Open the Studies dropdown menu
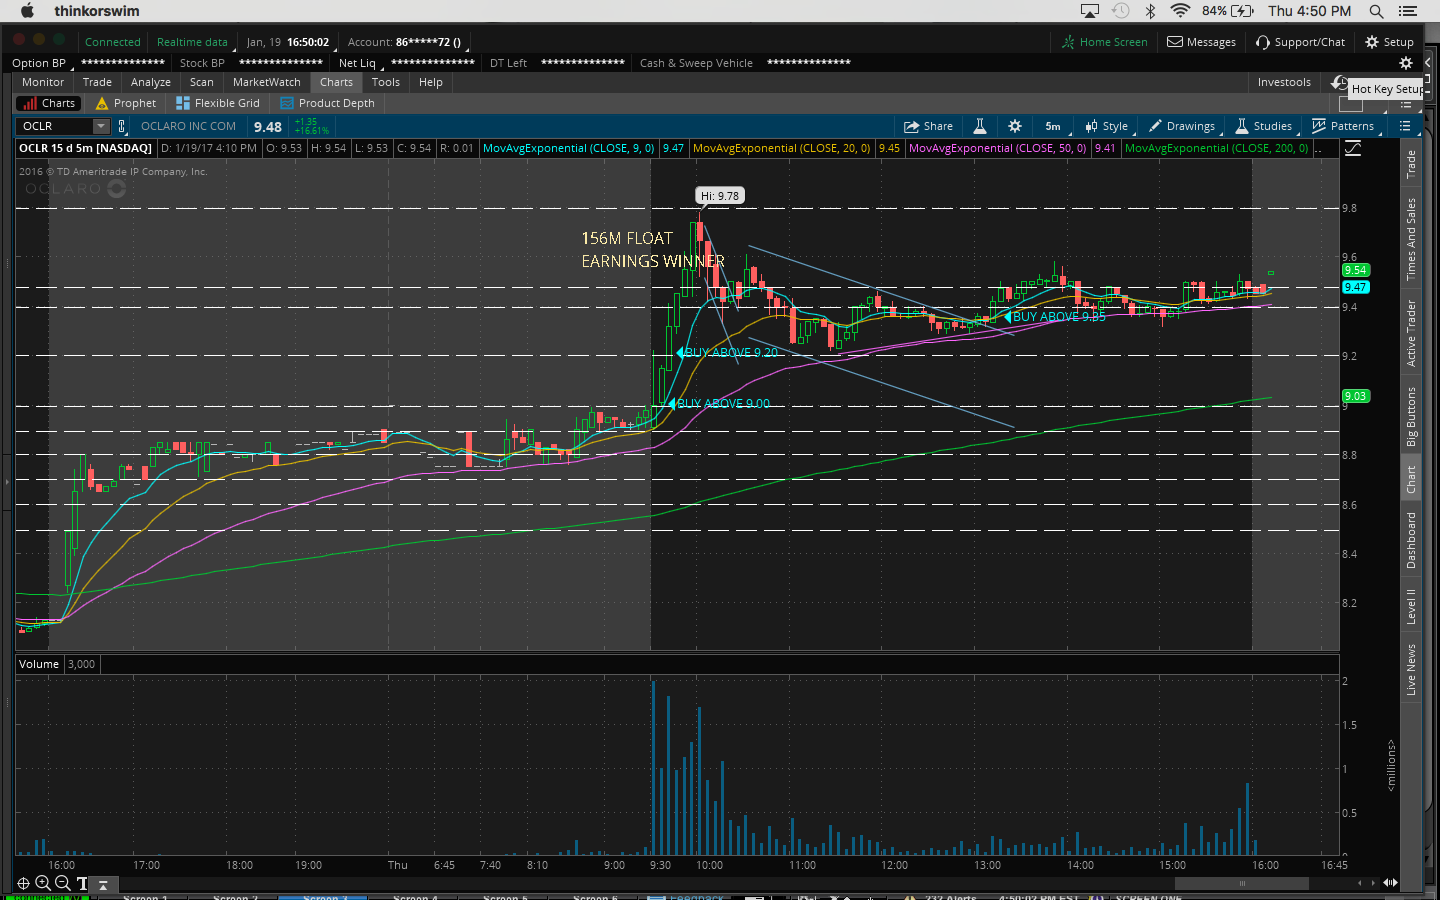The height and width of the screenshot is (900, 1440). (1265, 126)
